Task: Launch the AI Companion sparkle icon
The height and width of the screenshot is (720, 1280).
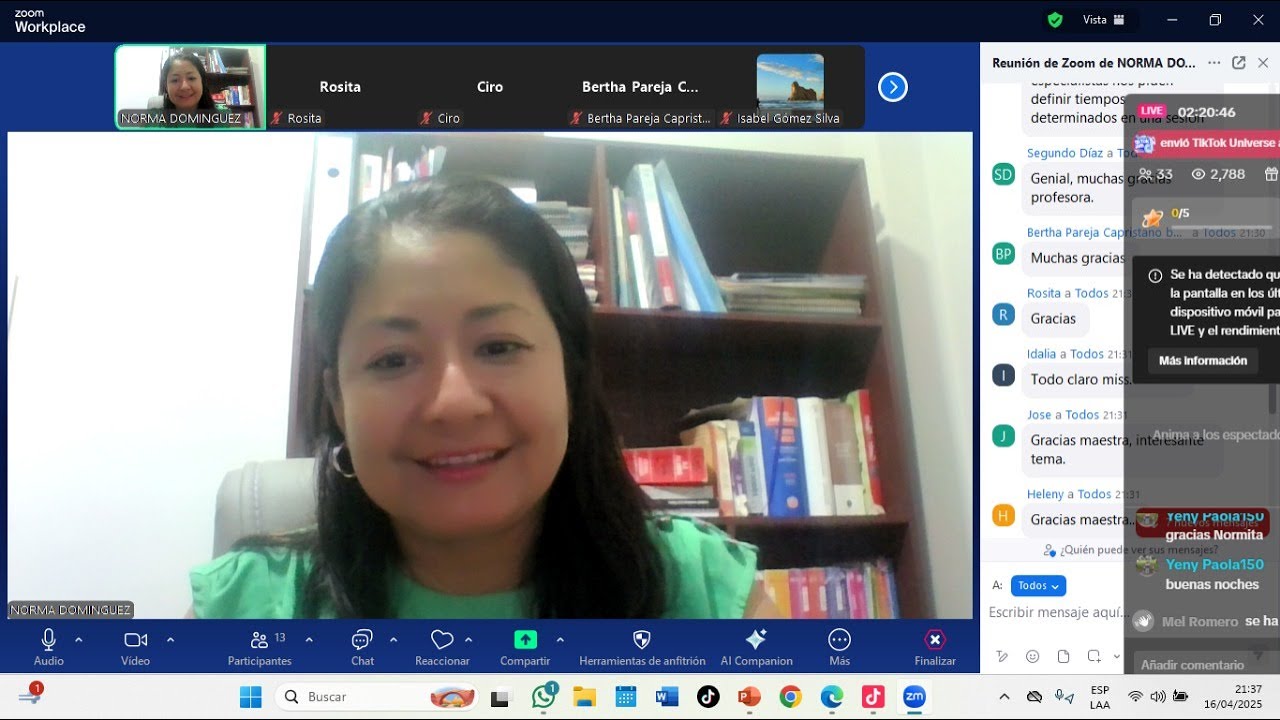Action: tap(756, 640)
